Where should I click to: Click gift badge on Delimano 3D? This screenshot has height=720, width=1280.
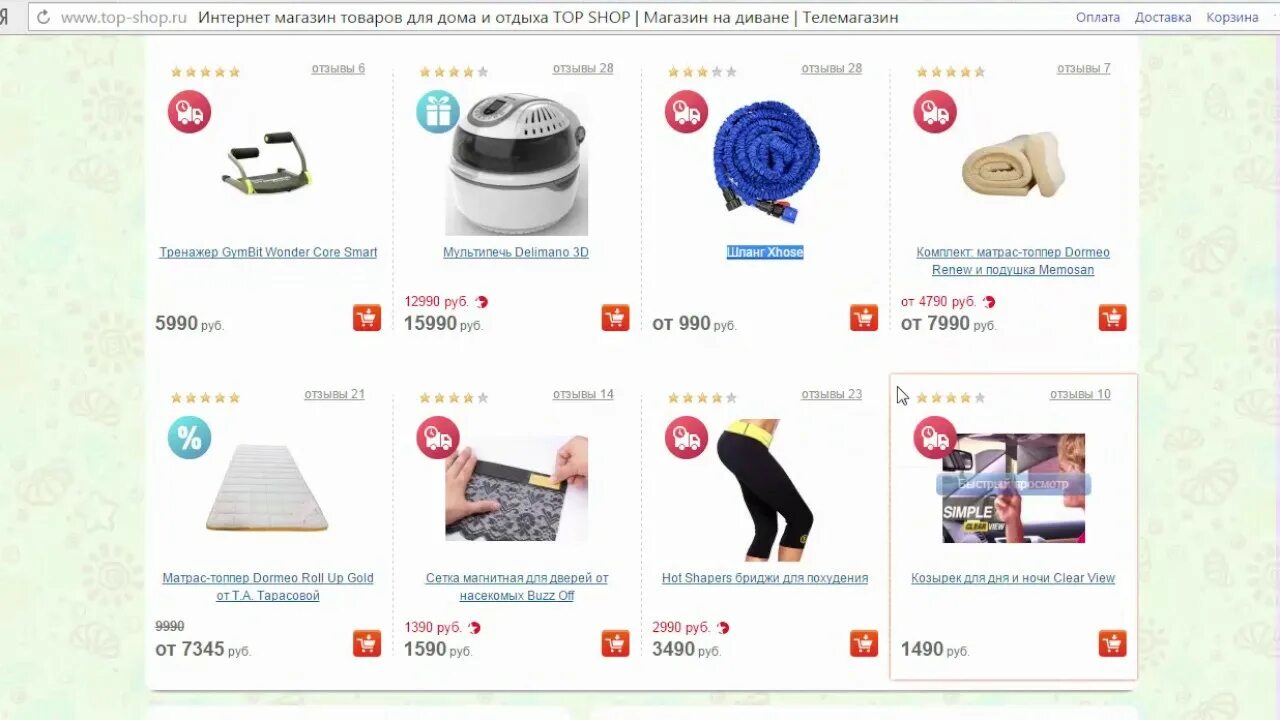point(438,111)
